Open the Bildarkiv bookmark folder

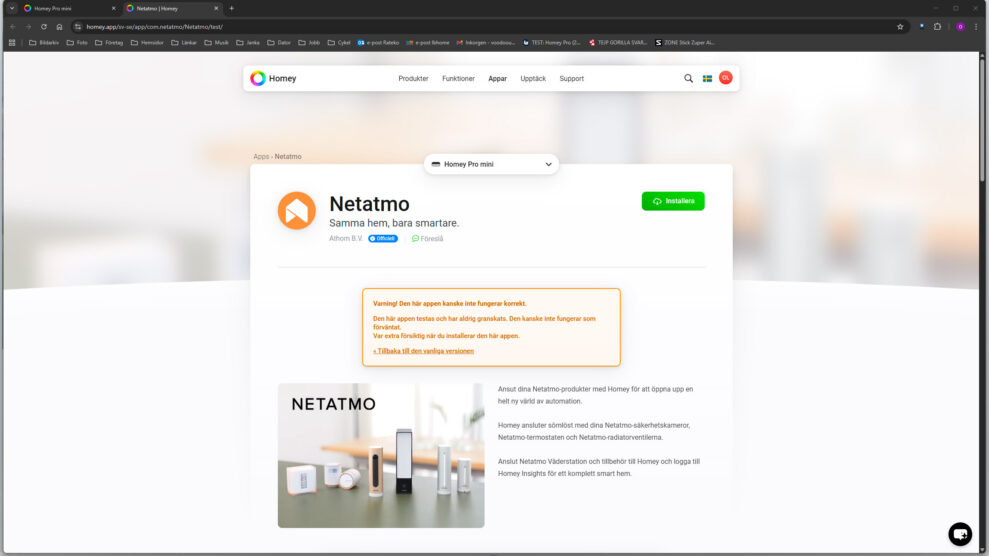[x=44, y=43]
